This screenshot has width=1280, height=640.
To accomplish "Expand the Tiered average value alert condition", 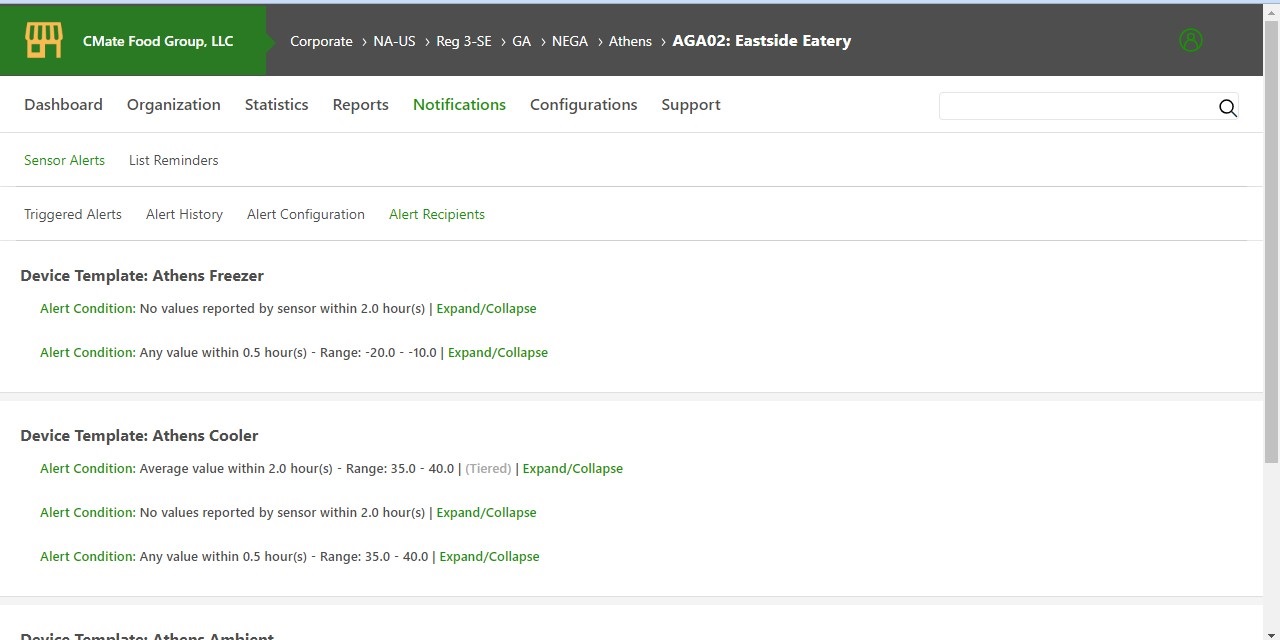I will pos(572,468).
